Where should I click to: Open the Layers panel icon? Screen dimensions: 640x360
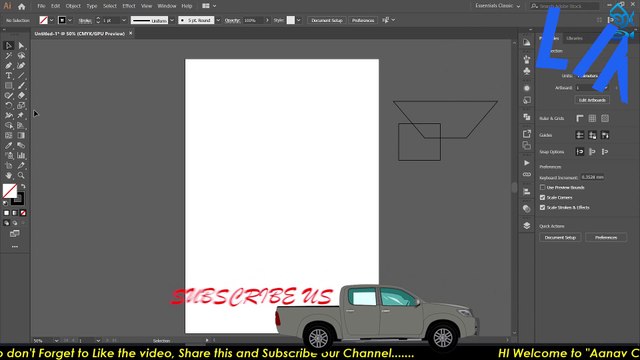point(527,226)
